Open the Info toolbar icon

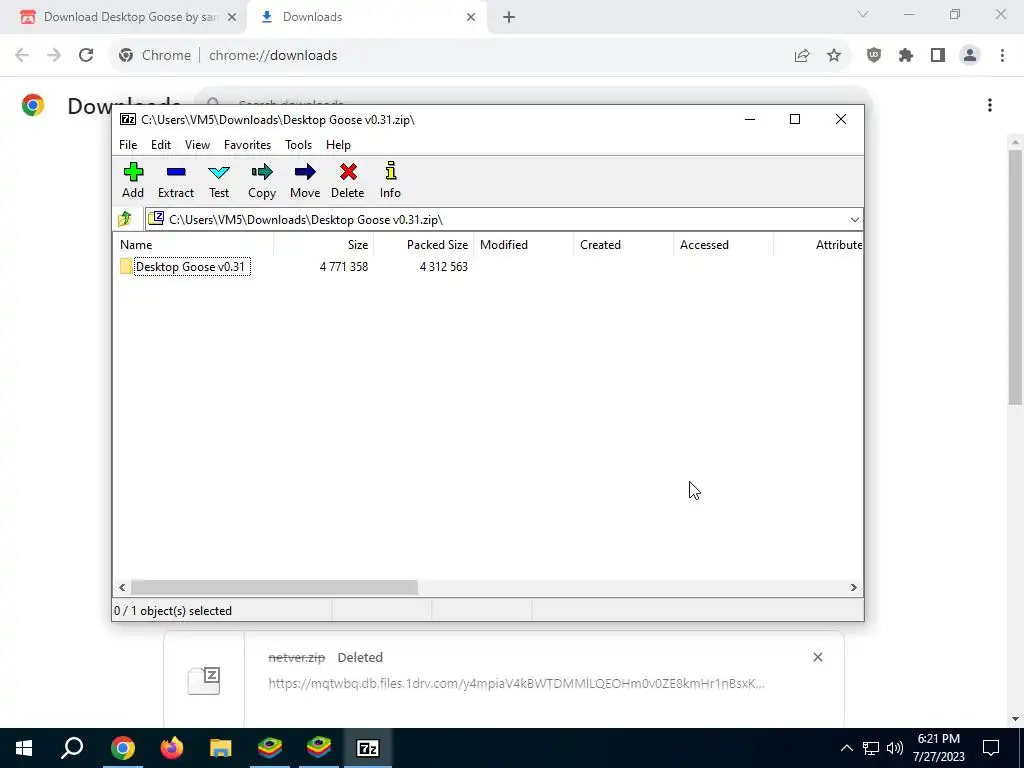pos(391,180)
